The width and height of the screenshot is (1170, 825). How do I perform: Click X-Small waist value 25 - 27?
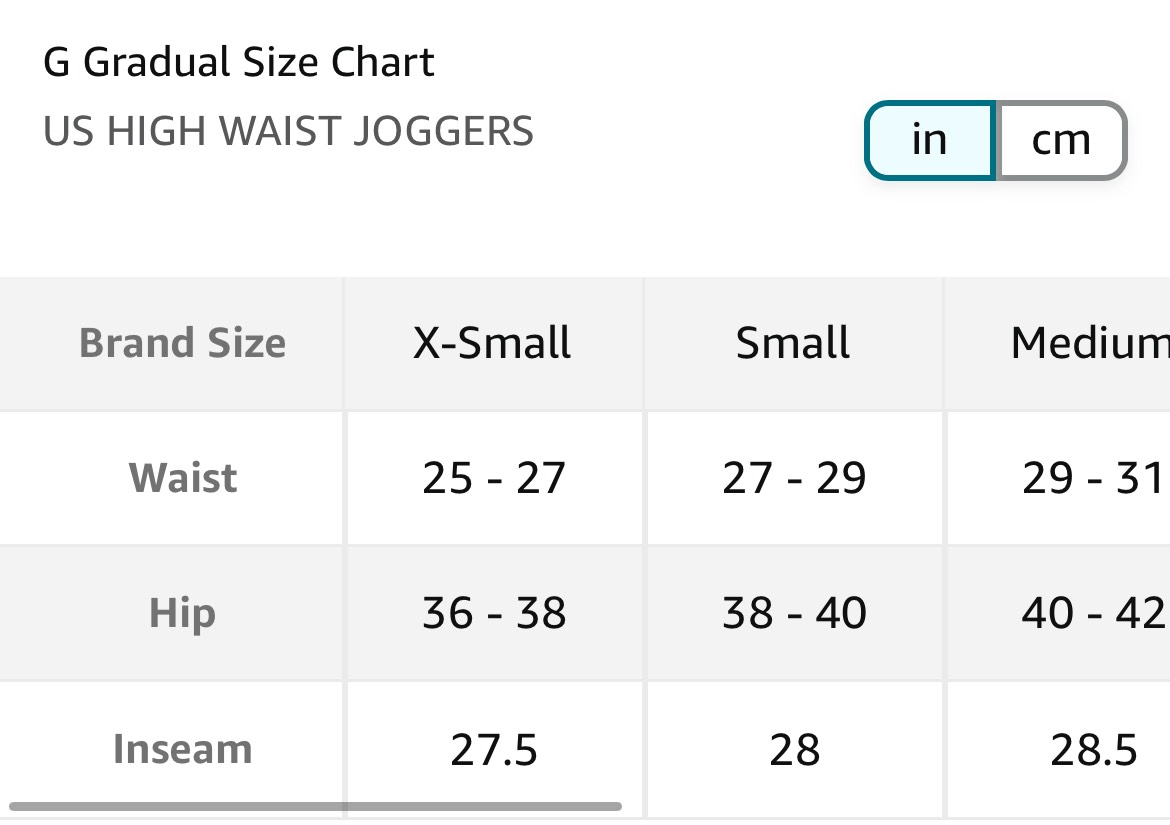click(x=494, y=478)
